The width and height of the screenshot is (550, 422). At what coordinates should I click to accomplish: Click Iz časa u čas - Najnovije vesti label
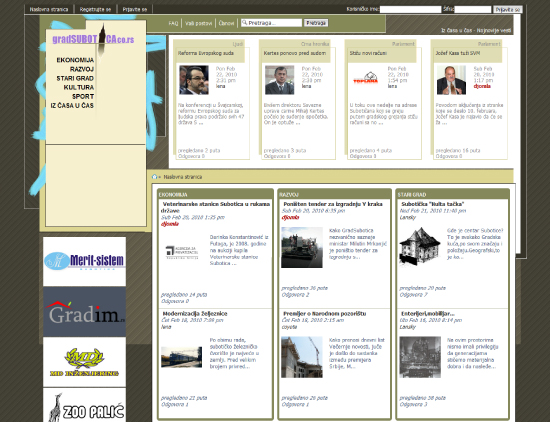(x=476, y=31)
